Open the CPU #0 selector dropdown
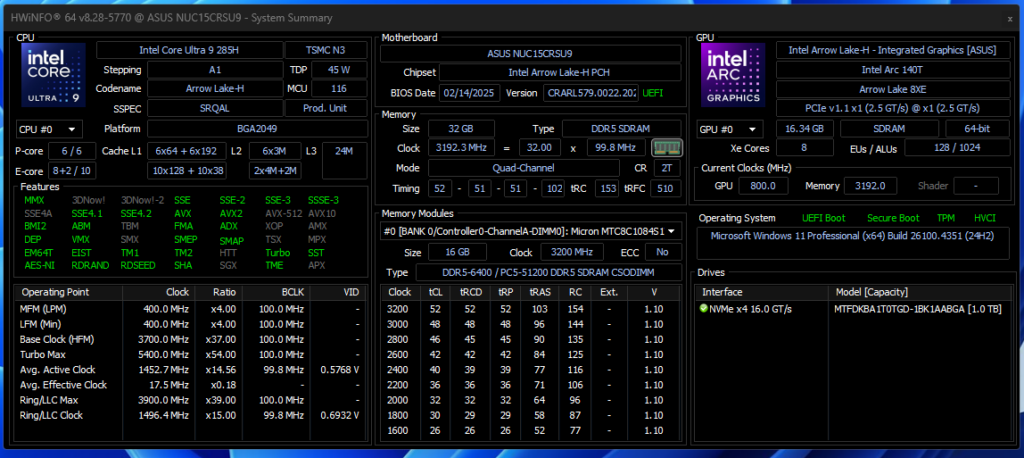 (x=50, y=129)
